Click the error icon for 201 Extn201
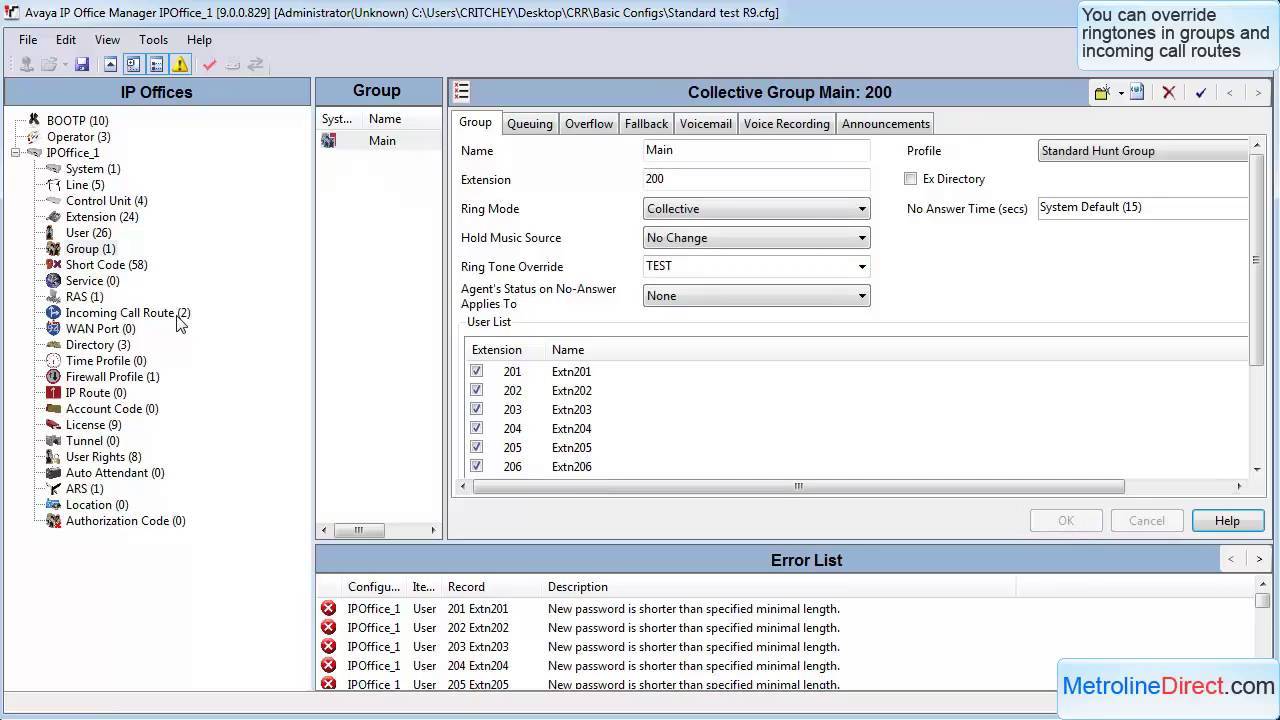The height and width of the screenshot is (720, 1280). pos(328,608)
